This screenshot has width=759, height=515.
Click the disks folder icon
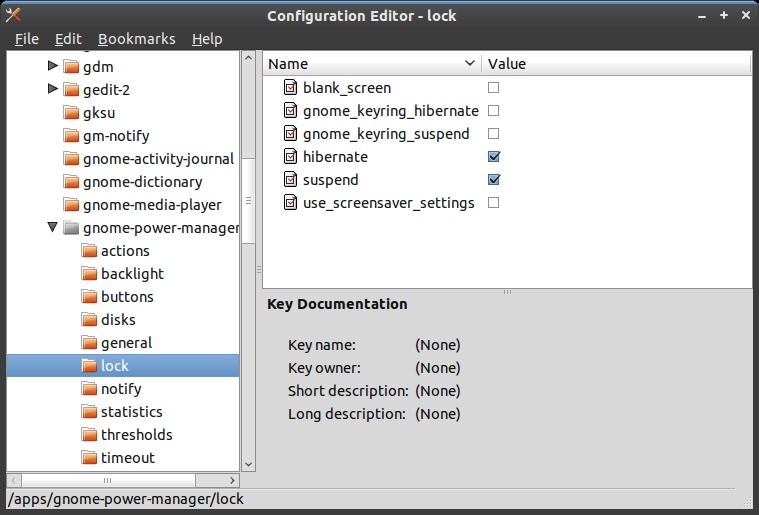[x=89, y=319]
